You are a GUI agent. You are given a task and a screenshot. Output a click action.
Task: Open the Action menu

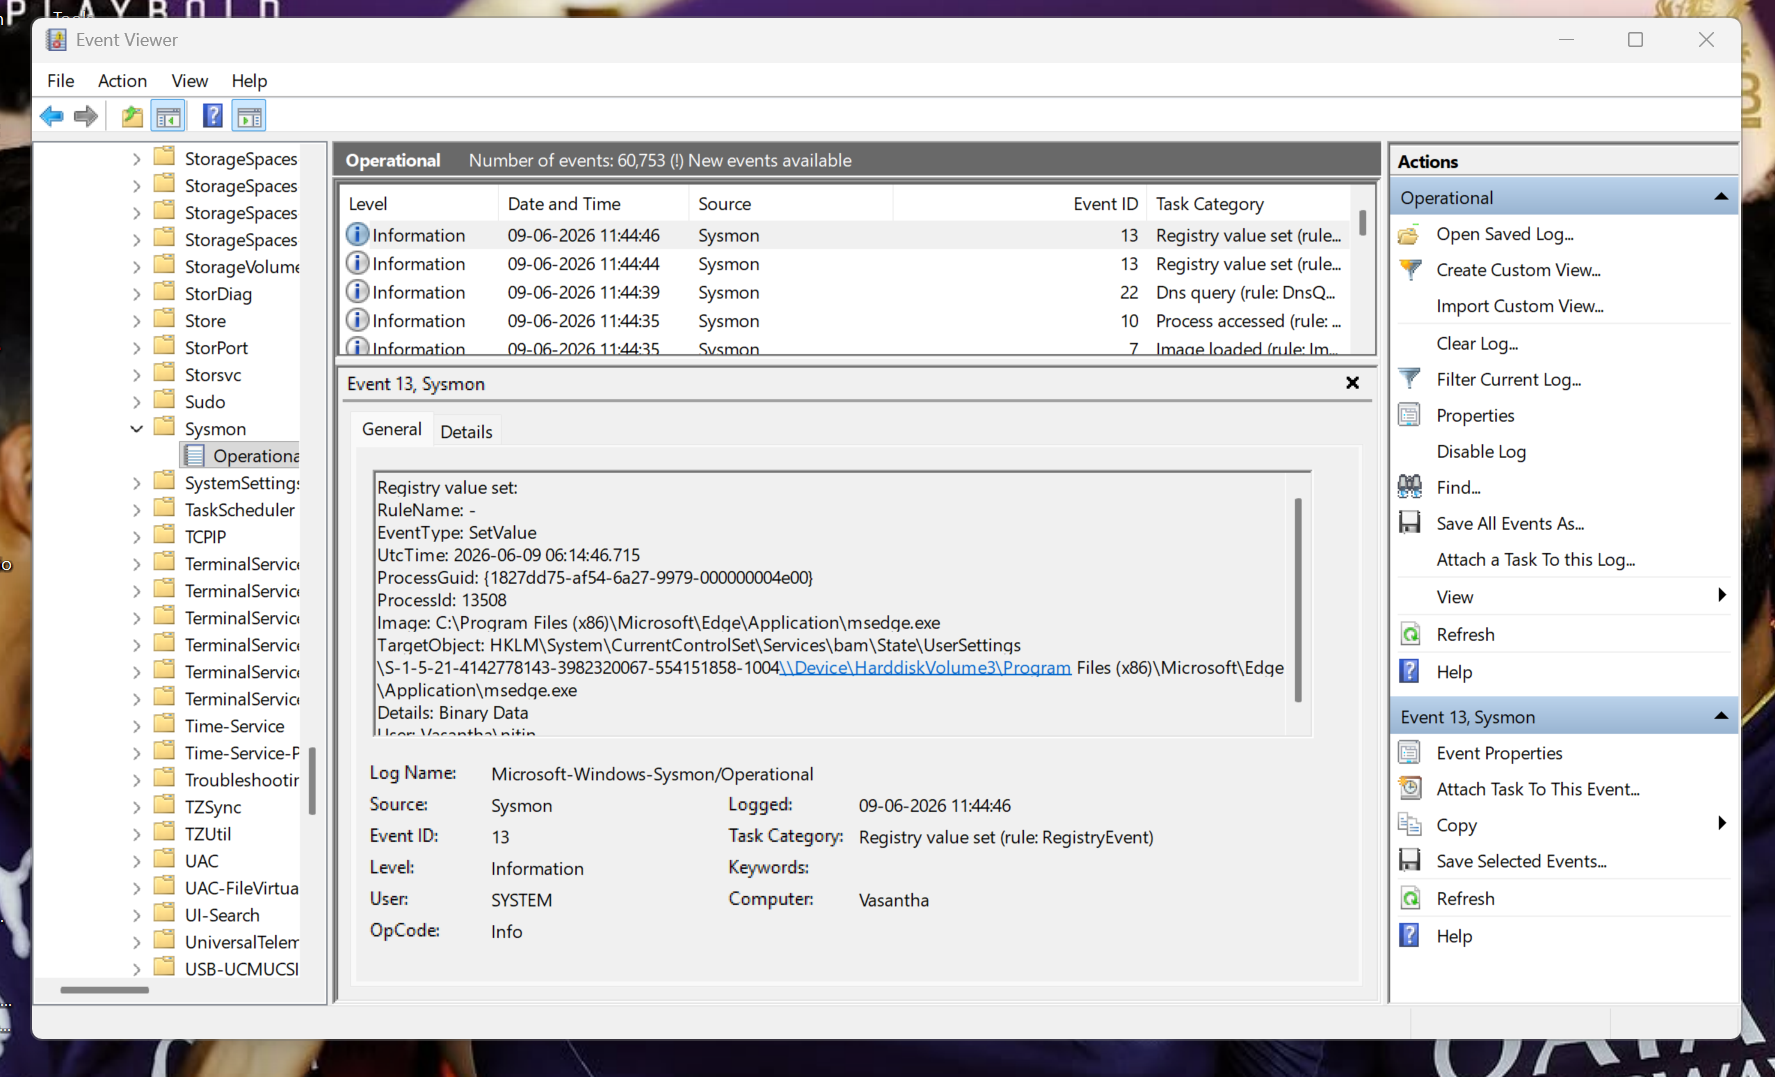[123, 81]
